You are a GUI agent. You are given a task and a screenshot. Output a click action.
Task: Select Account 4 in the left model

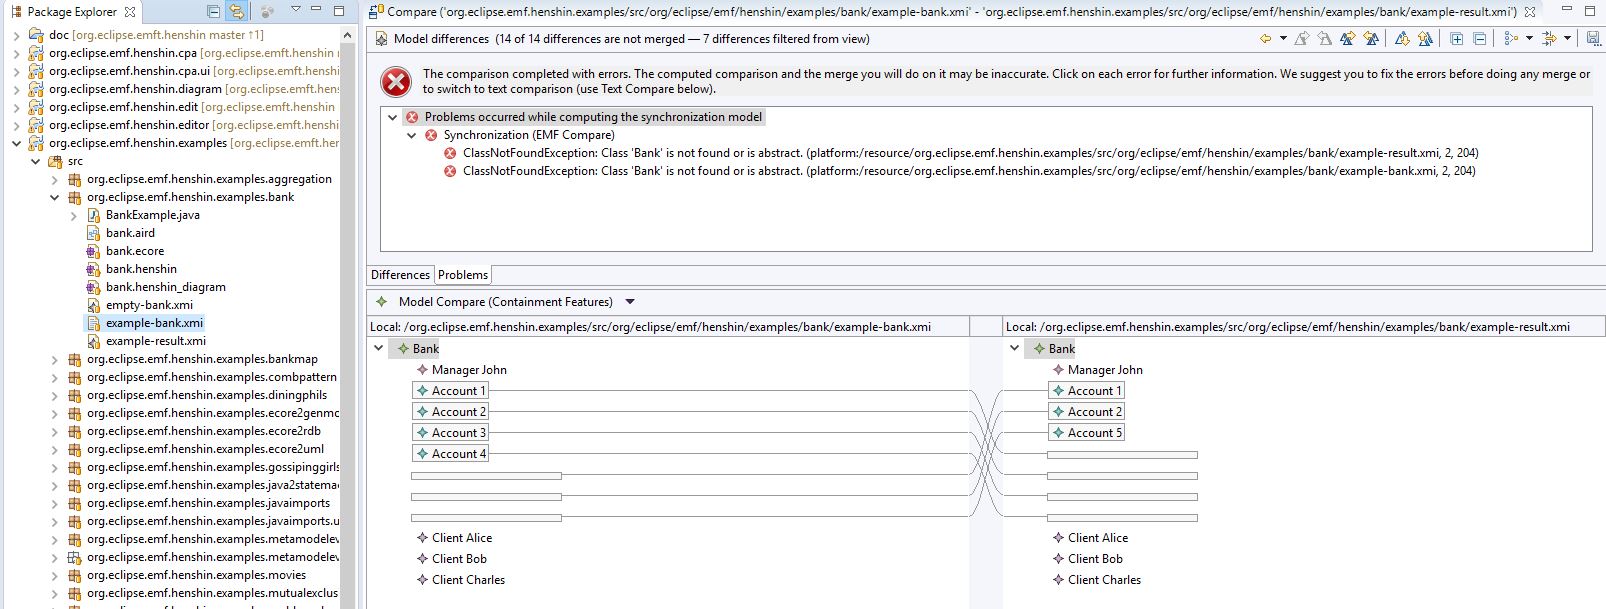450,454
